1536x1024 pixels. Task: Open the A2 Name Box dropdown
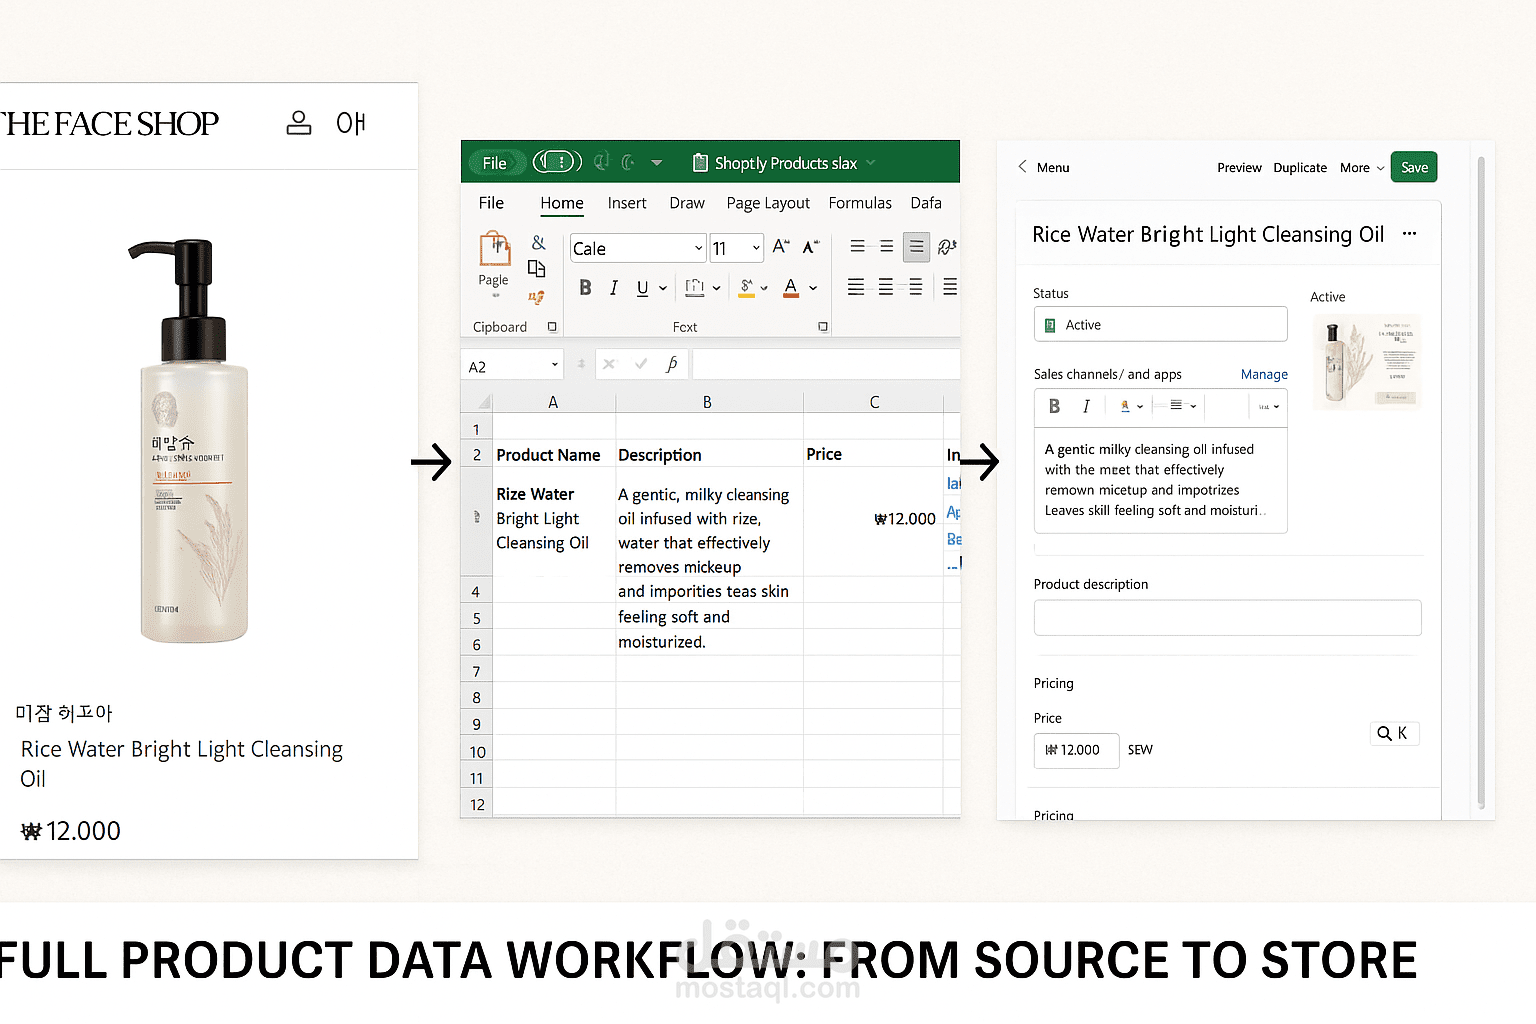point(554,365)
